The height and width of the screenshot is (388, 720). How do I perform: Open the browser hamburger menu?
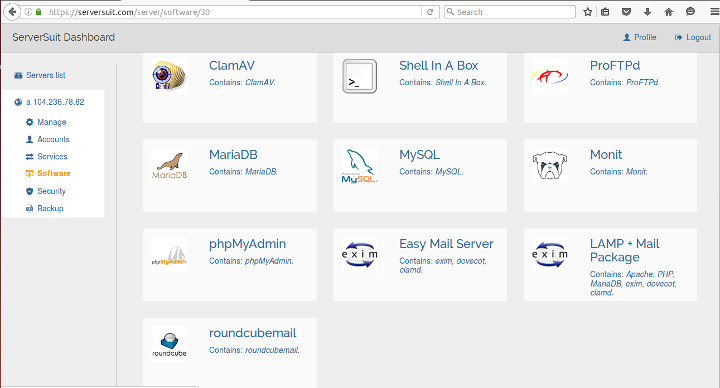point(714,12)
